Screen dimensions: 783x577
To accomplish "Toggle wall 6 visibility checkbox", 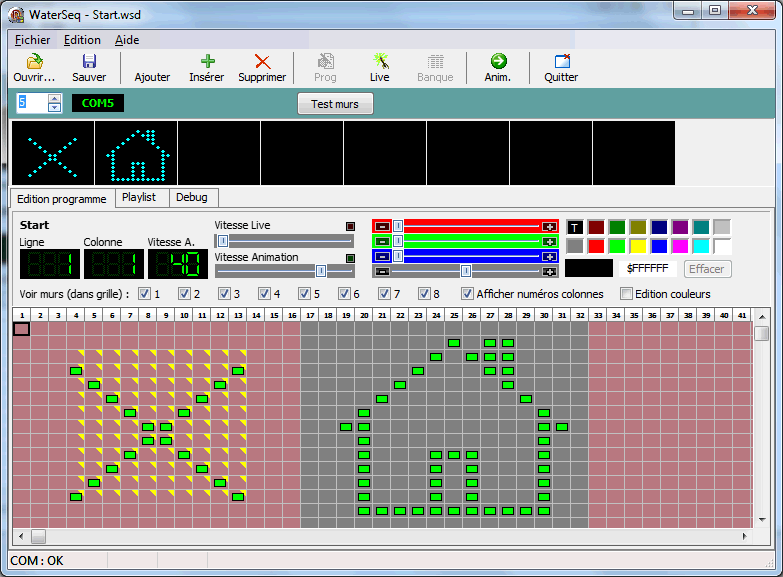I will 344,294.
